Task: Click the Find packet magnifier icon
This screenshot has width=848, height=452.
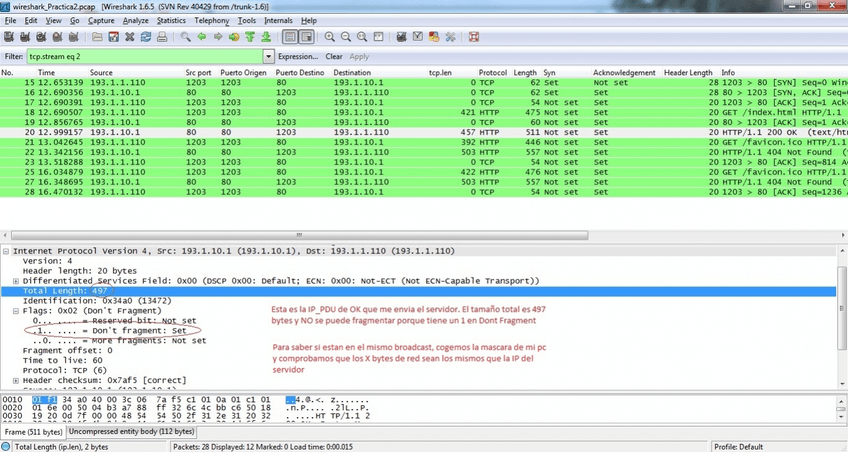Action: 186,37
